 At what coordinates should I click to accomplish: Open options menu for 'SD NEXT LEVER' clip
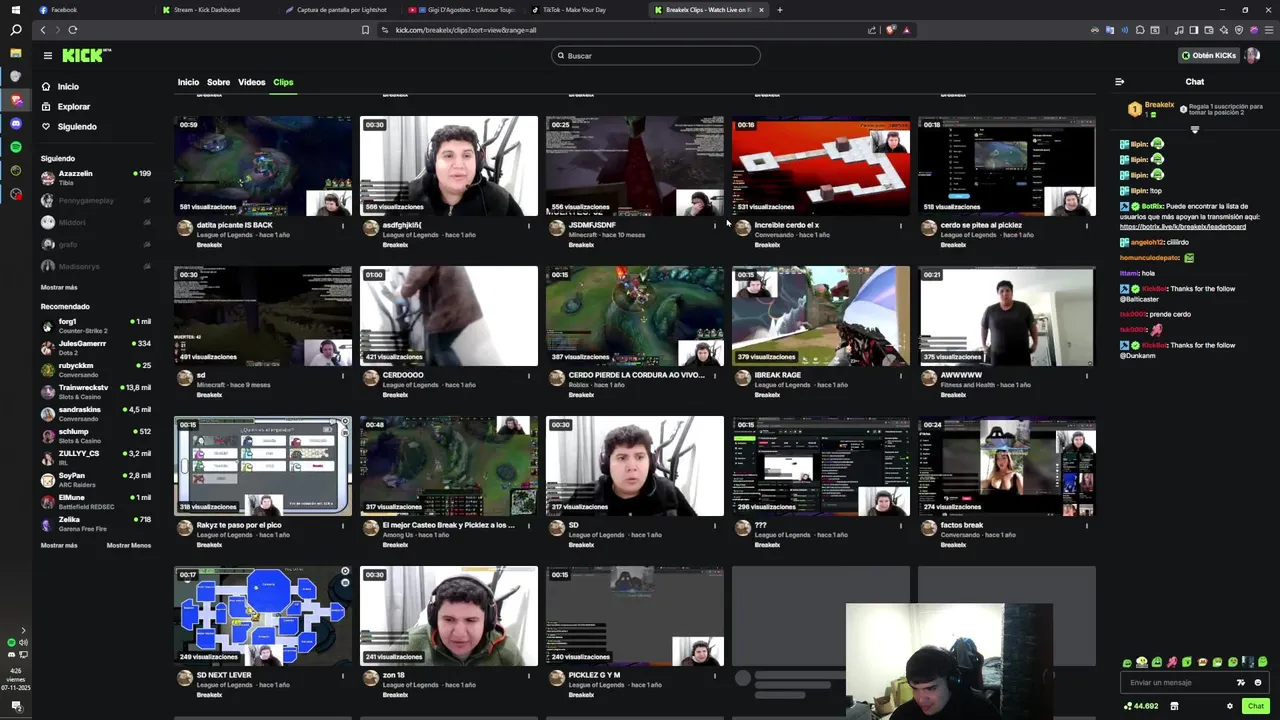[x=343, y=675]
